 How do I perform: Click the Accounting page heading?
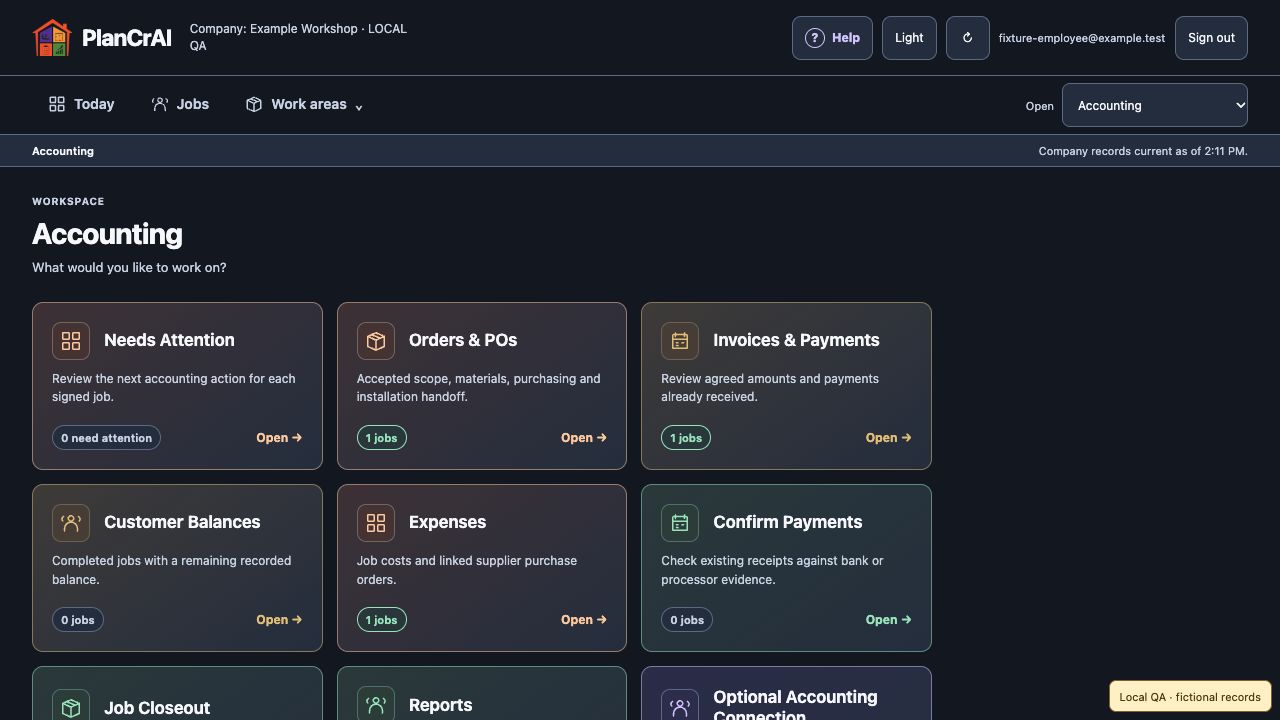point(107,234)
